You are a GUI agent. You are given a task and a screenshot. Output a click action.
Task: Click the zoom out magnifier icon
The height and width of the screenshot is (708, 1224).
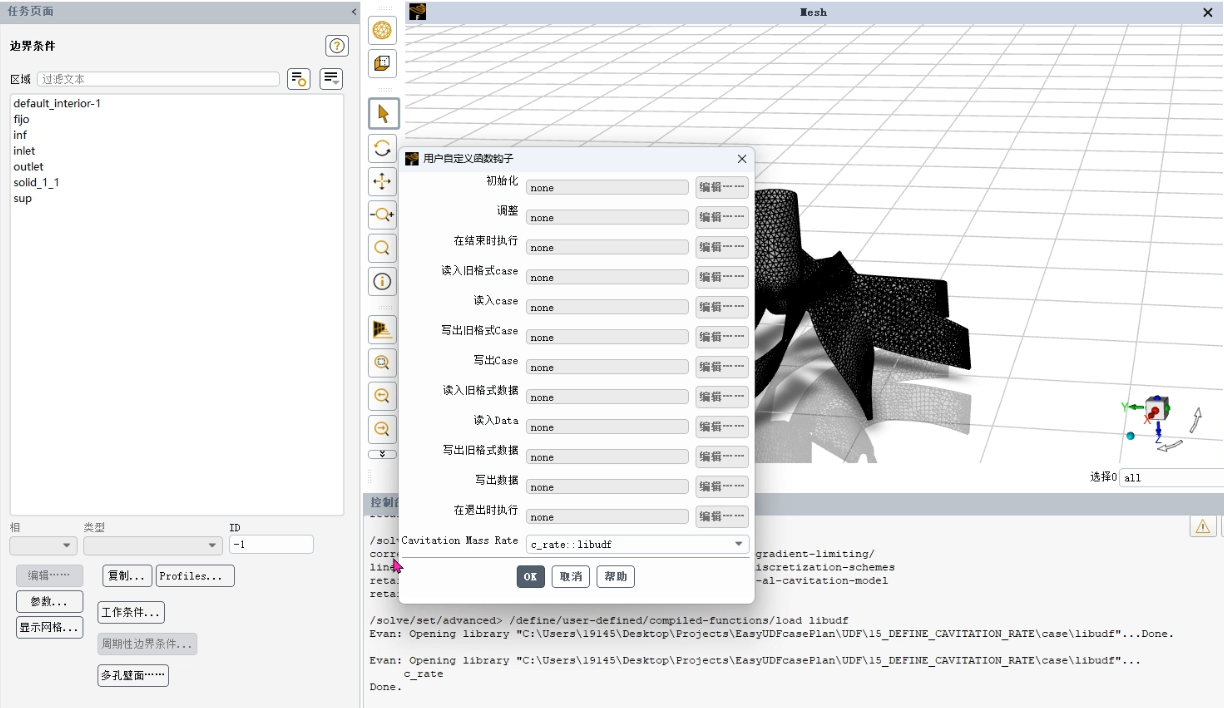[382, 396]
